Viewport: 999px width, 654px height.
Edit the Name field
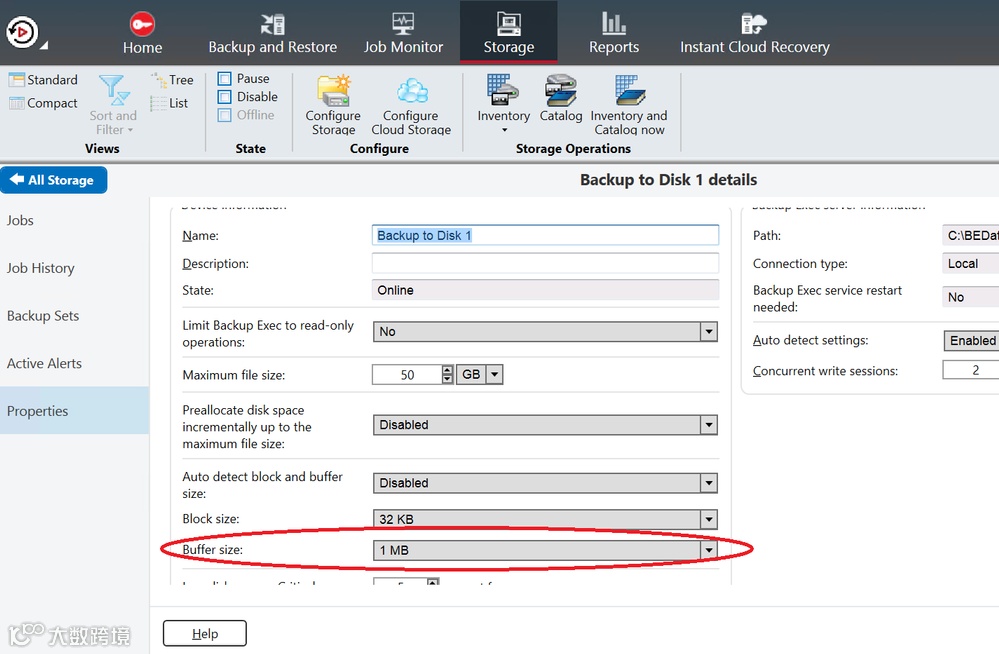tap(545, 235)
